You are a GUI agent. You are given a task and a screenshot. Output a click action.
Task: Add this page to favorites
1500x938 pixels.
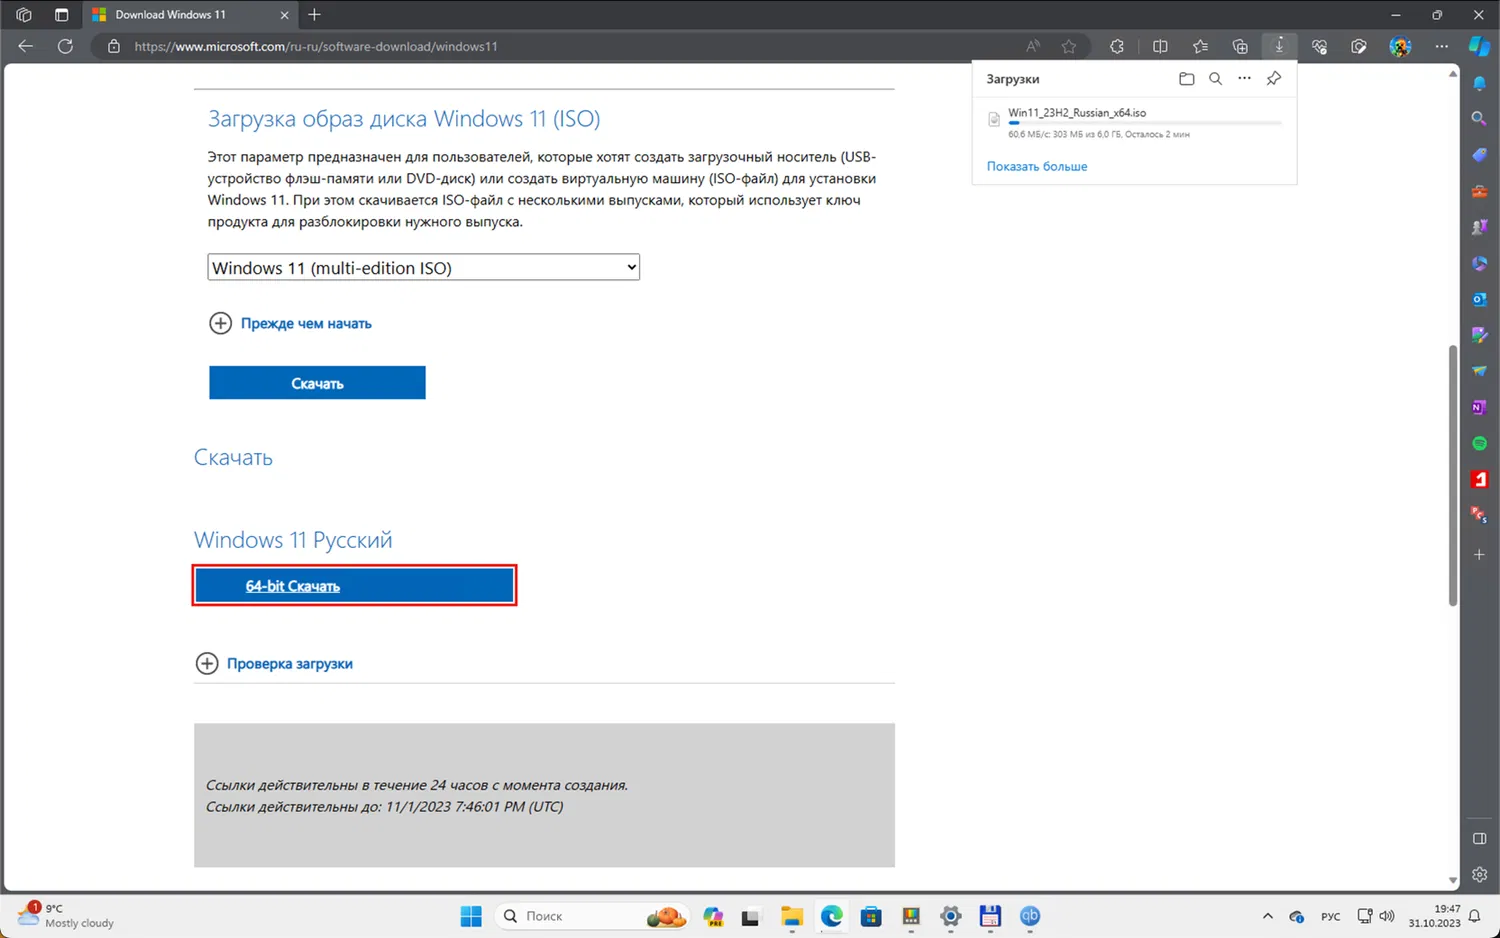tap(1069, 46)
